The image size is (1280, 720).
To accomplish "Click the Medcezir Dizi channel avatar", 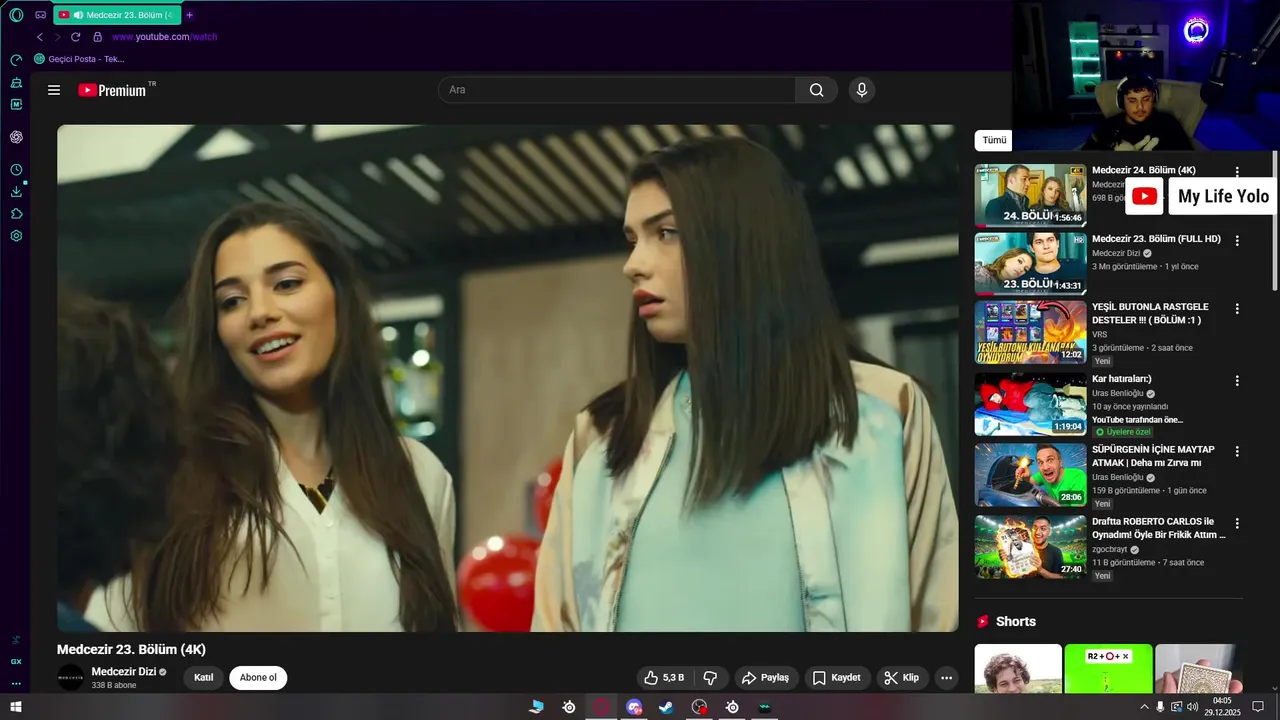I will click(x=71, y=677).
